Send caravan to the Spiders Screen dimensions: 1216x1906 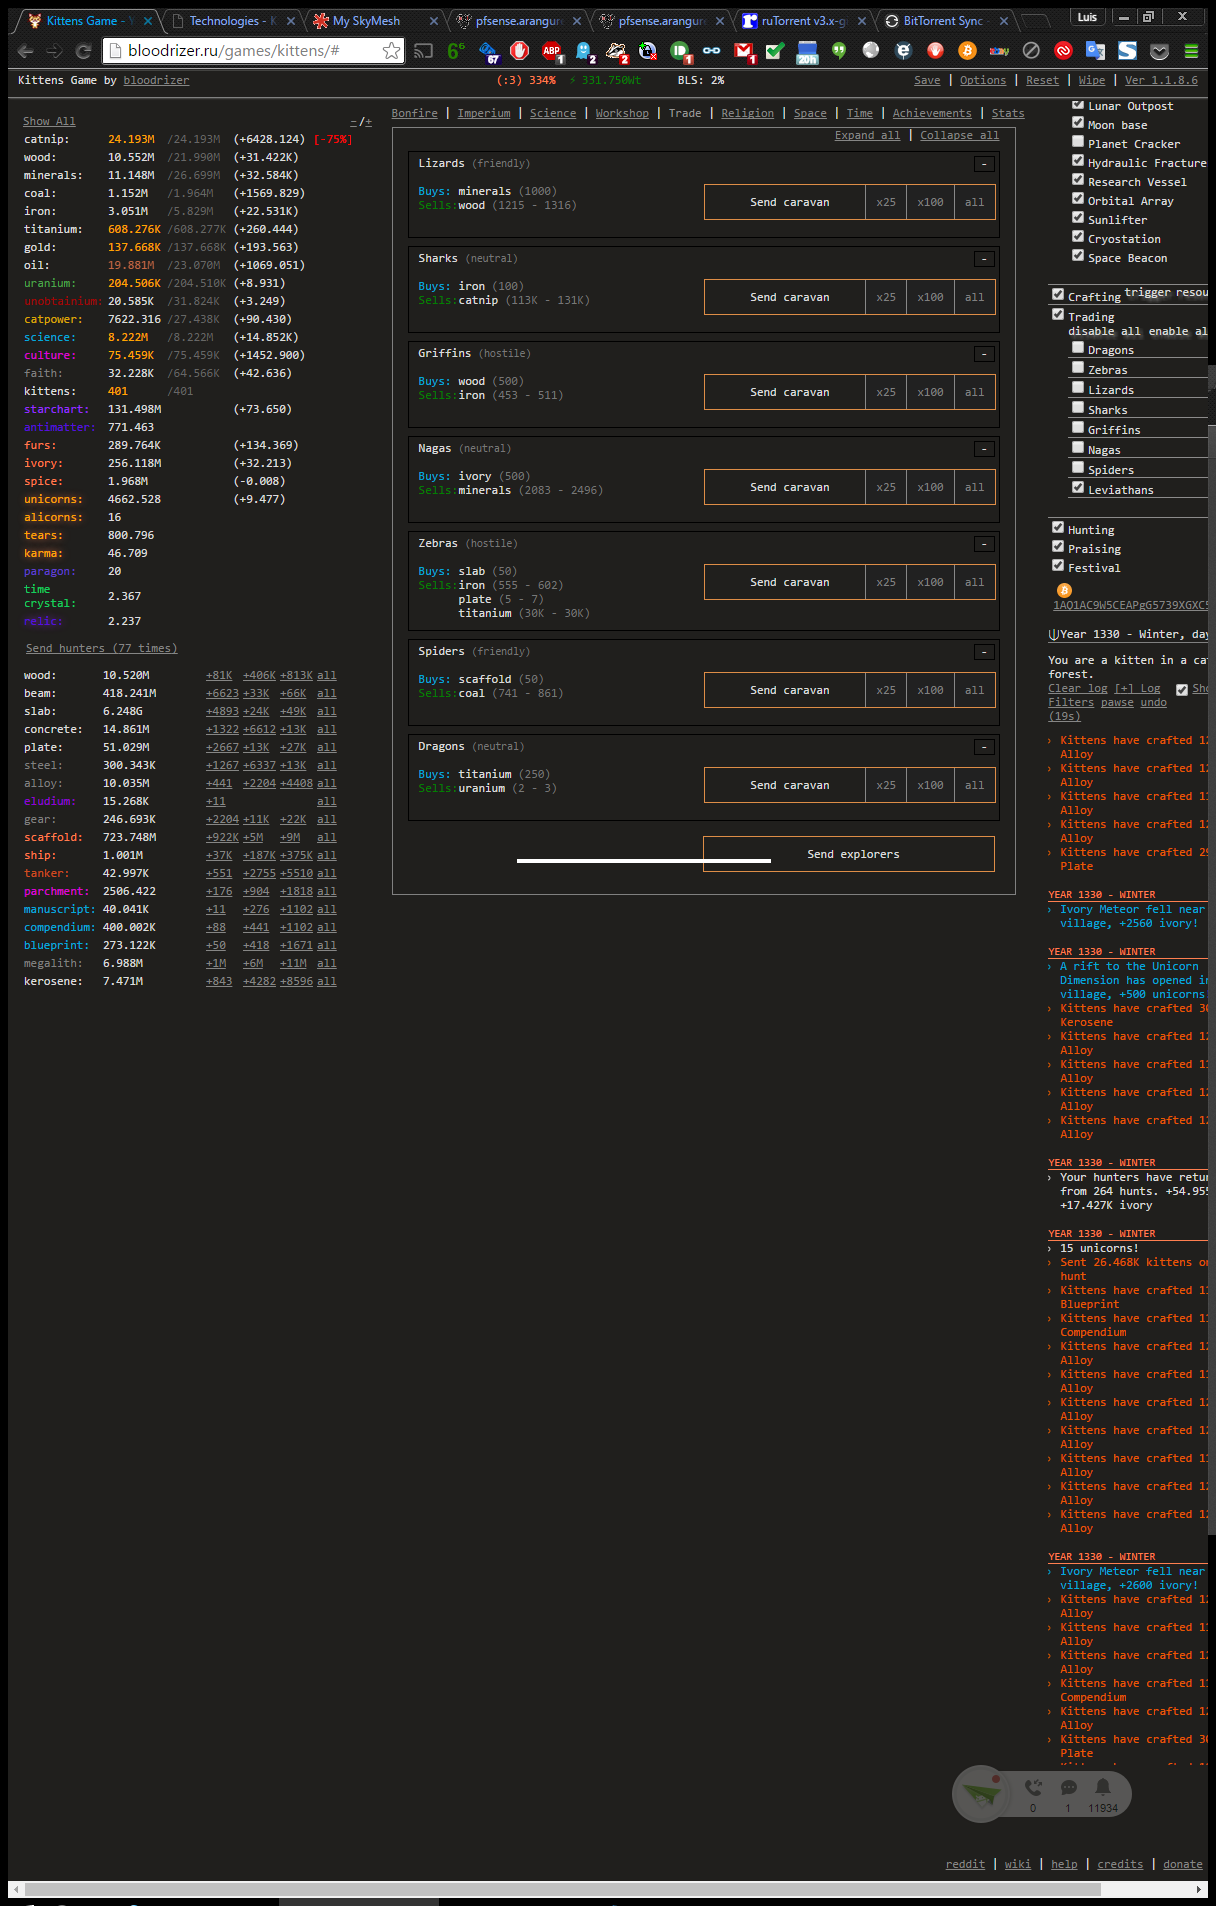click(789, 691)
